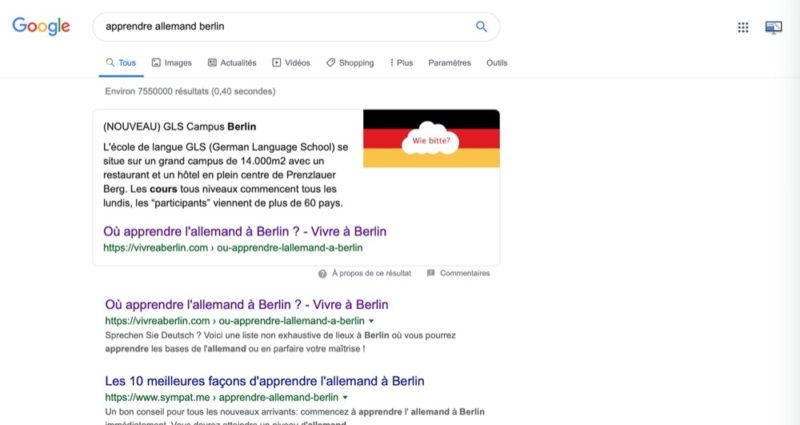Open the Images tab

point(172,63)
